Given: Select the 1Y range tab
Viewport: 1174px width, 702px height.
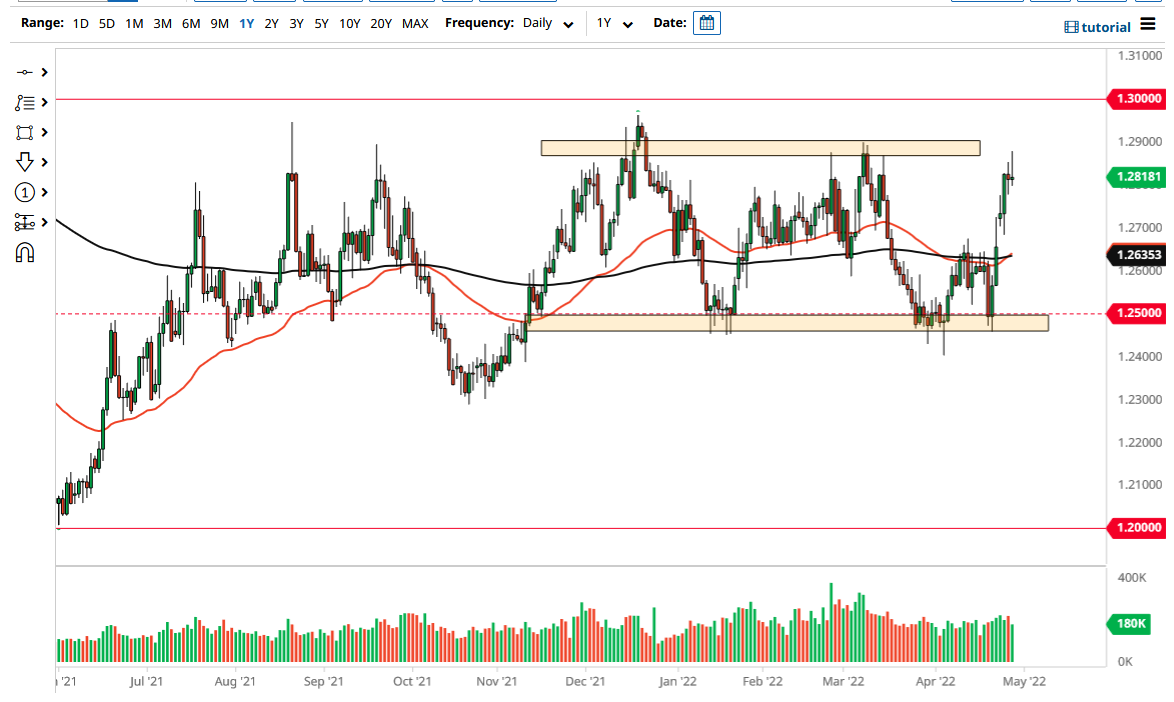Looking at the screenshot, I should tap(246, 23).
